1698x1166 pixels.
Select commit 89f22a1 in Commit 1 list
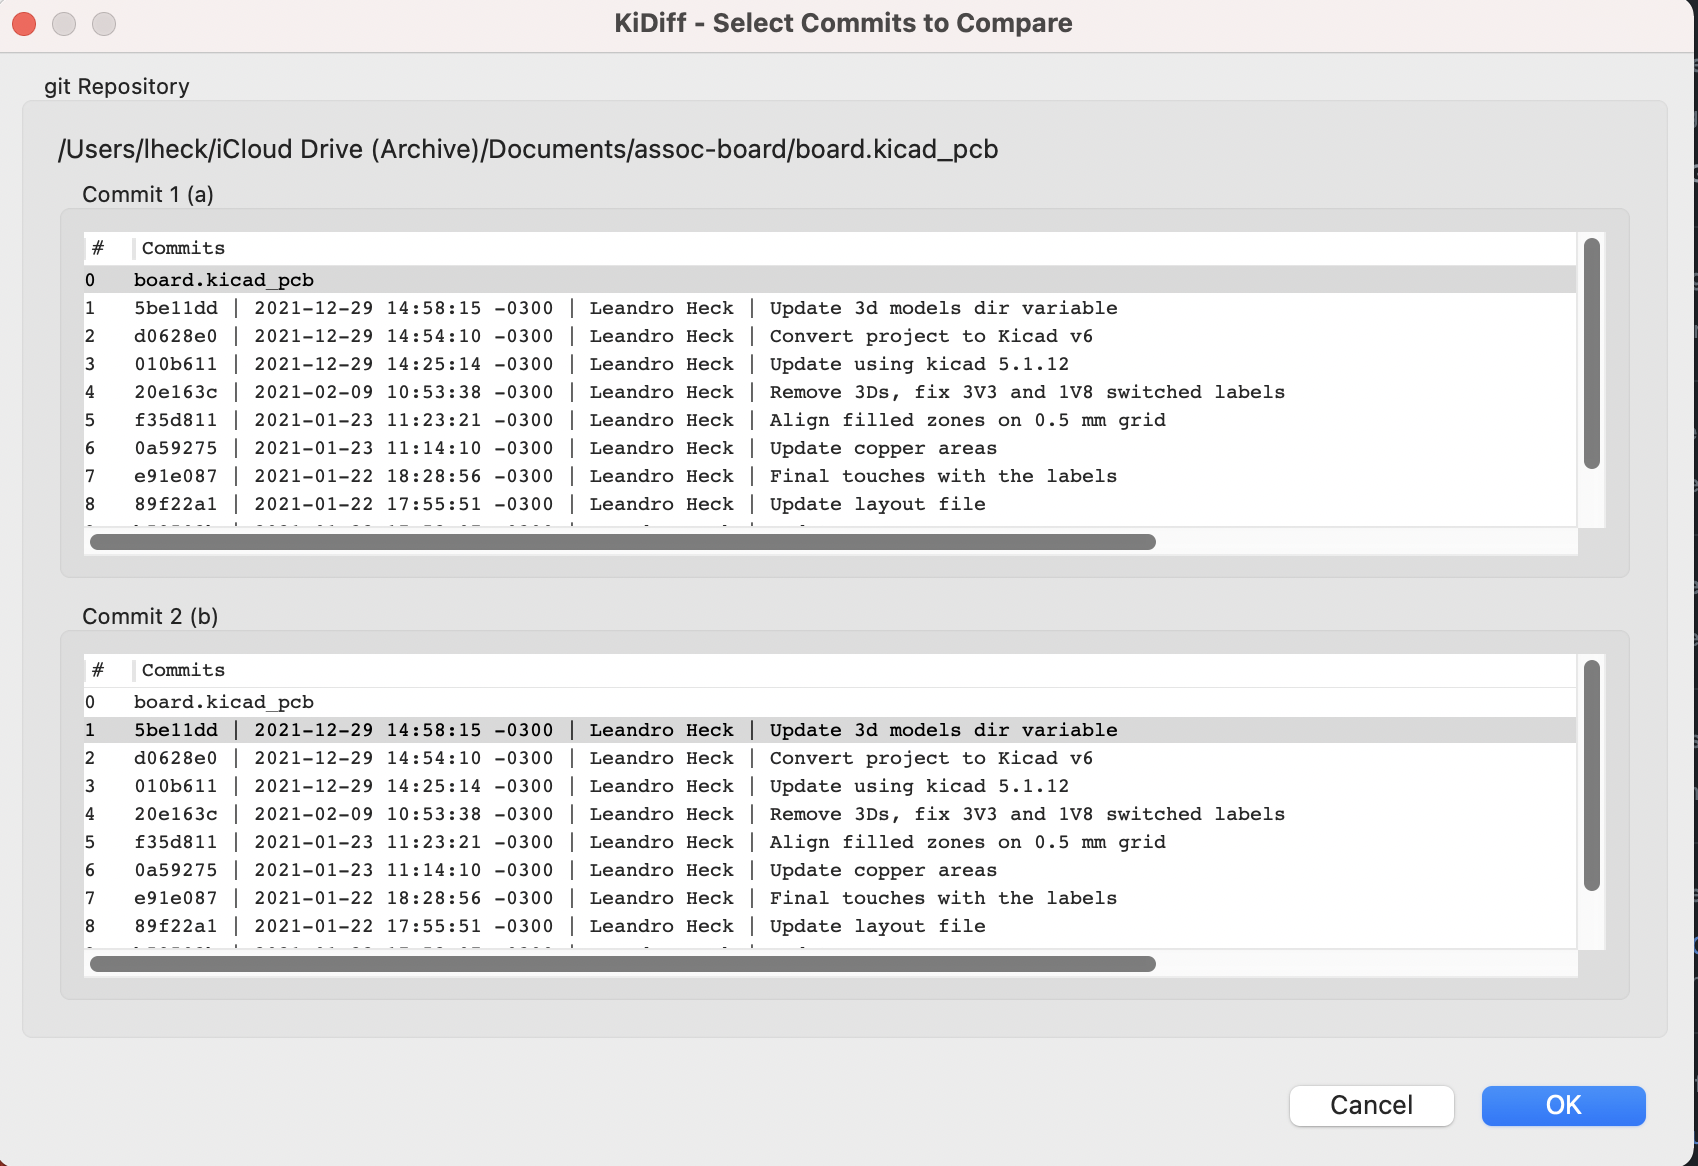tap(830, 504)
